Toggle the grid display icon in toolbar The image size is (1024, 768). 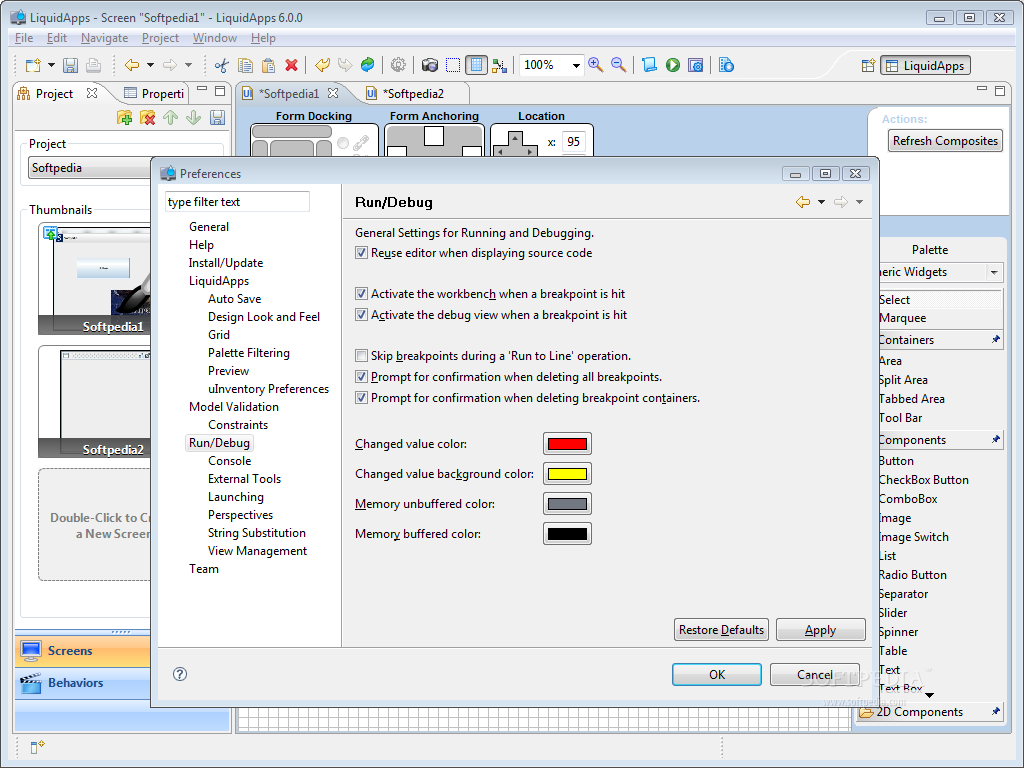(x=476, y=65)
